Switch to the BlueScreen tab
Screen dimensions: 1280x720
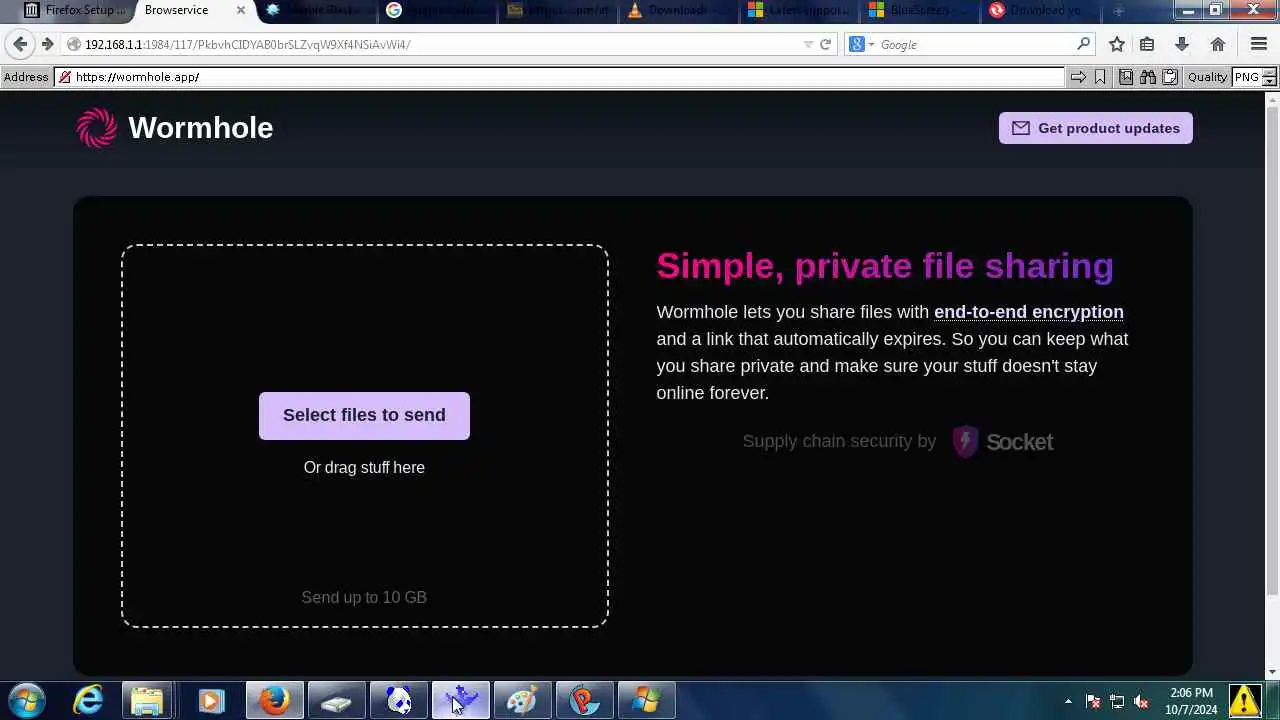click(x=917, y=10)
